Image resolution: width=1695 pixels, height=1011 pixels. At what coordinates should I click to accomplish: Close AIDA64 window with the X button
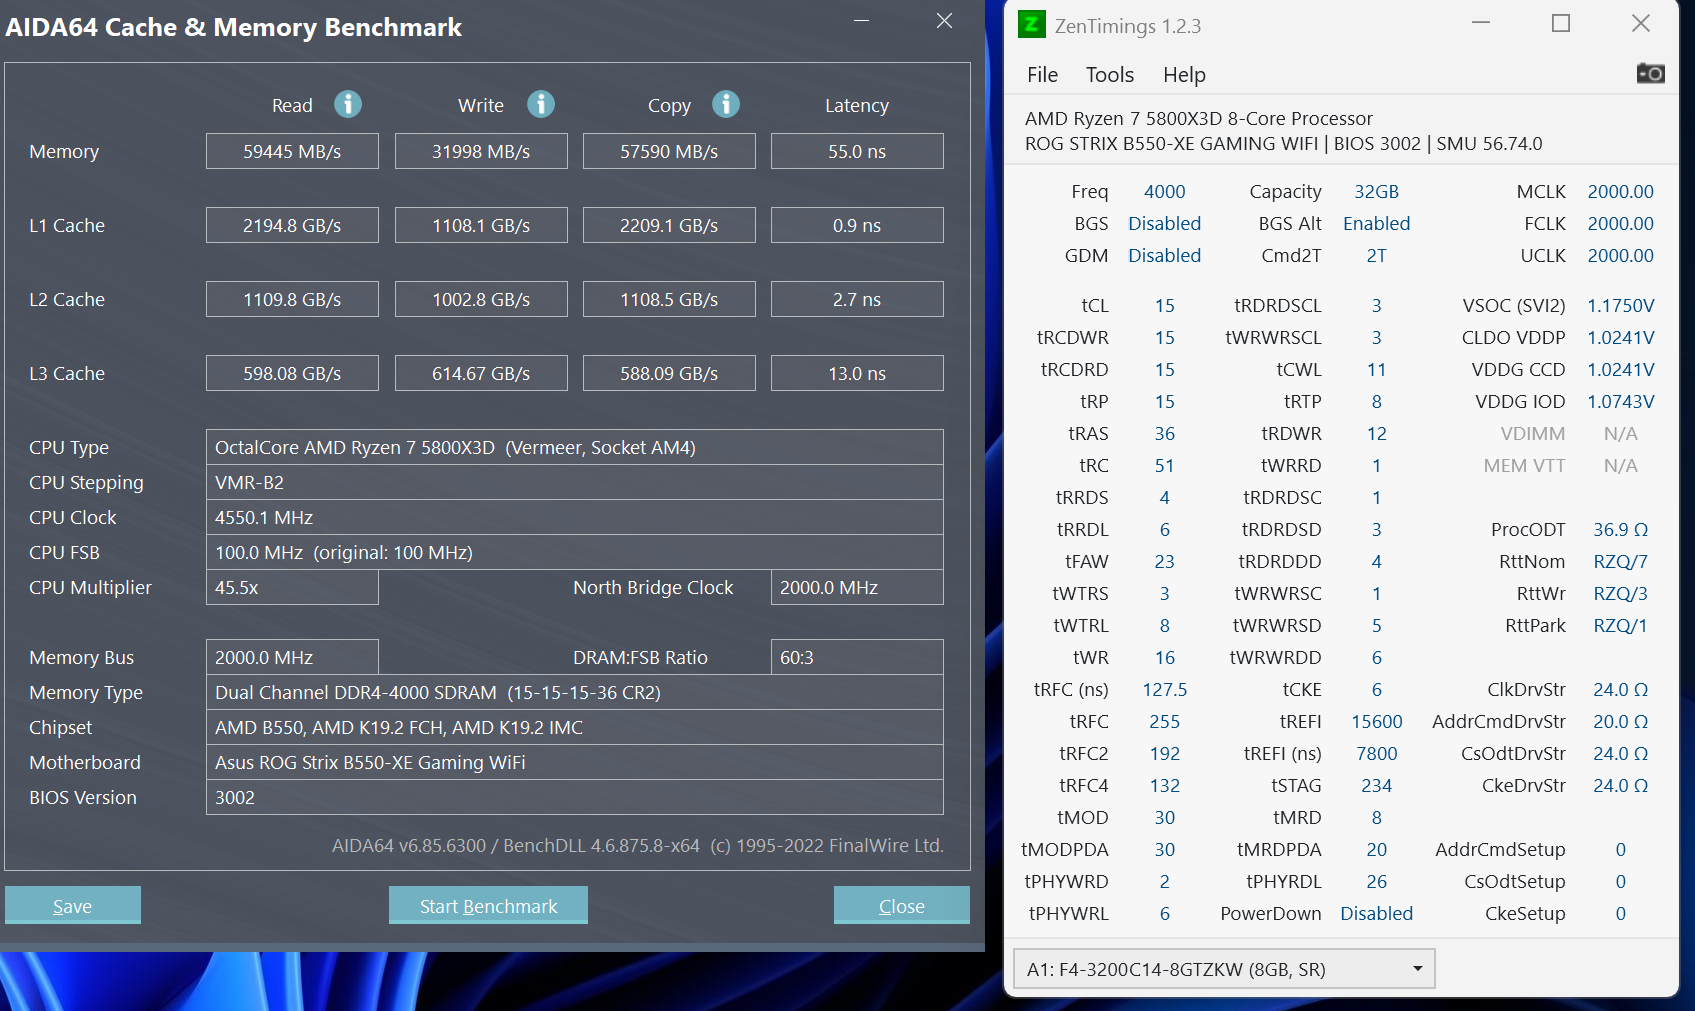pos(944,21)
